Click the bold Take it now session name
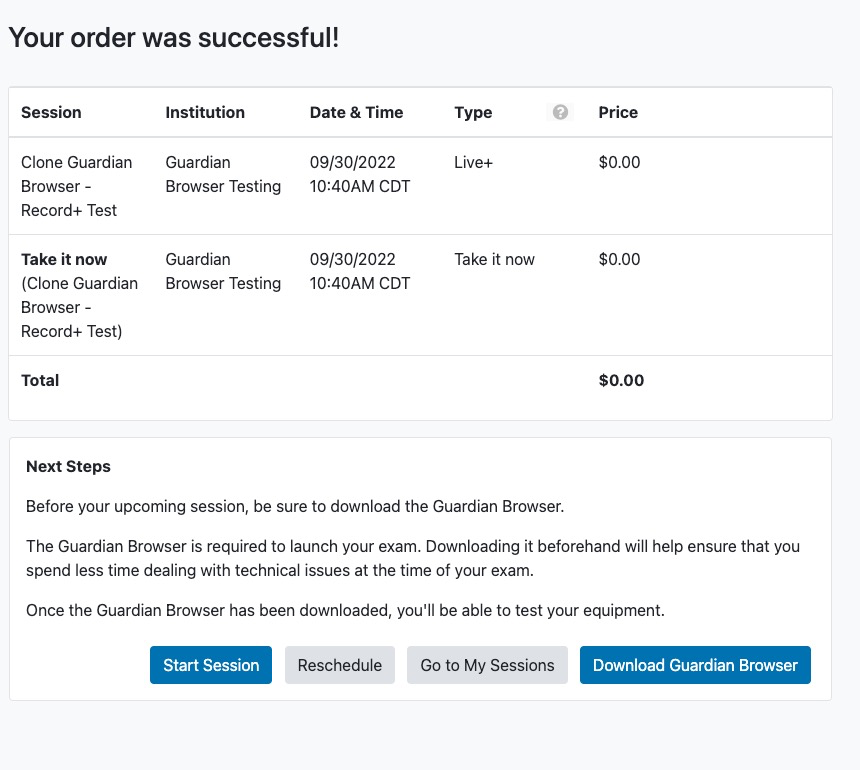The width and height of the screenshot is (860, 770). point(64,259)
